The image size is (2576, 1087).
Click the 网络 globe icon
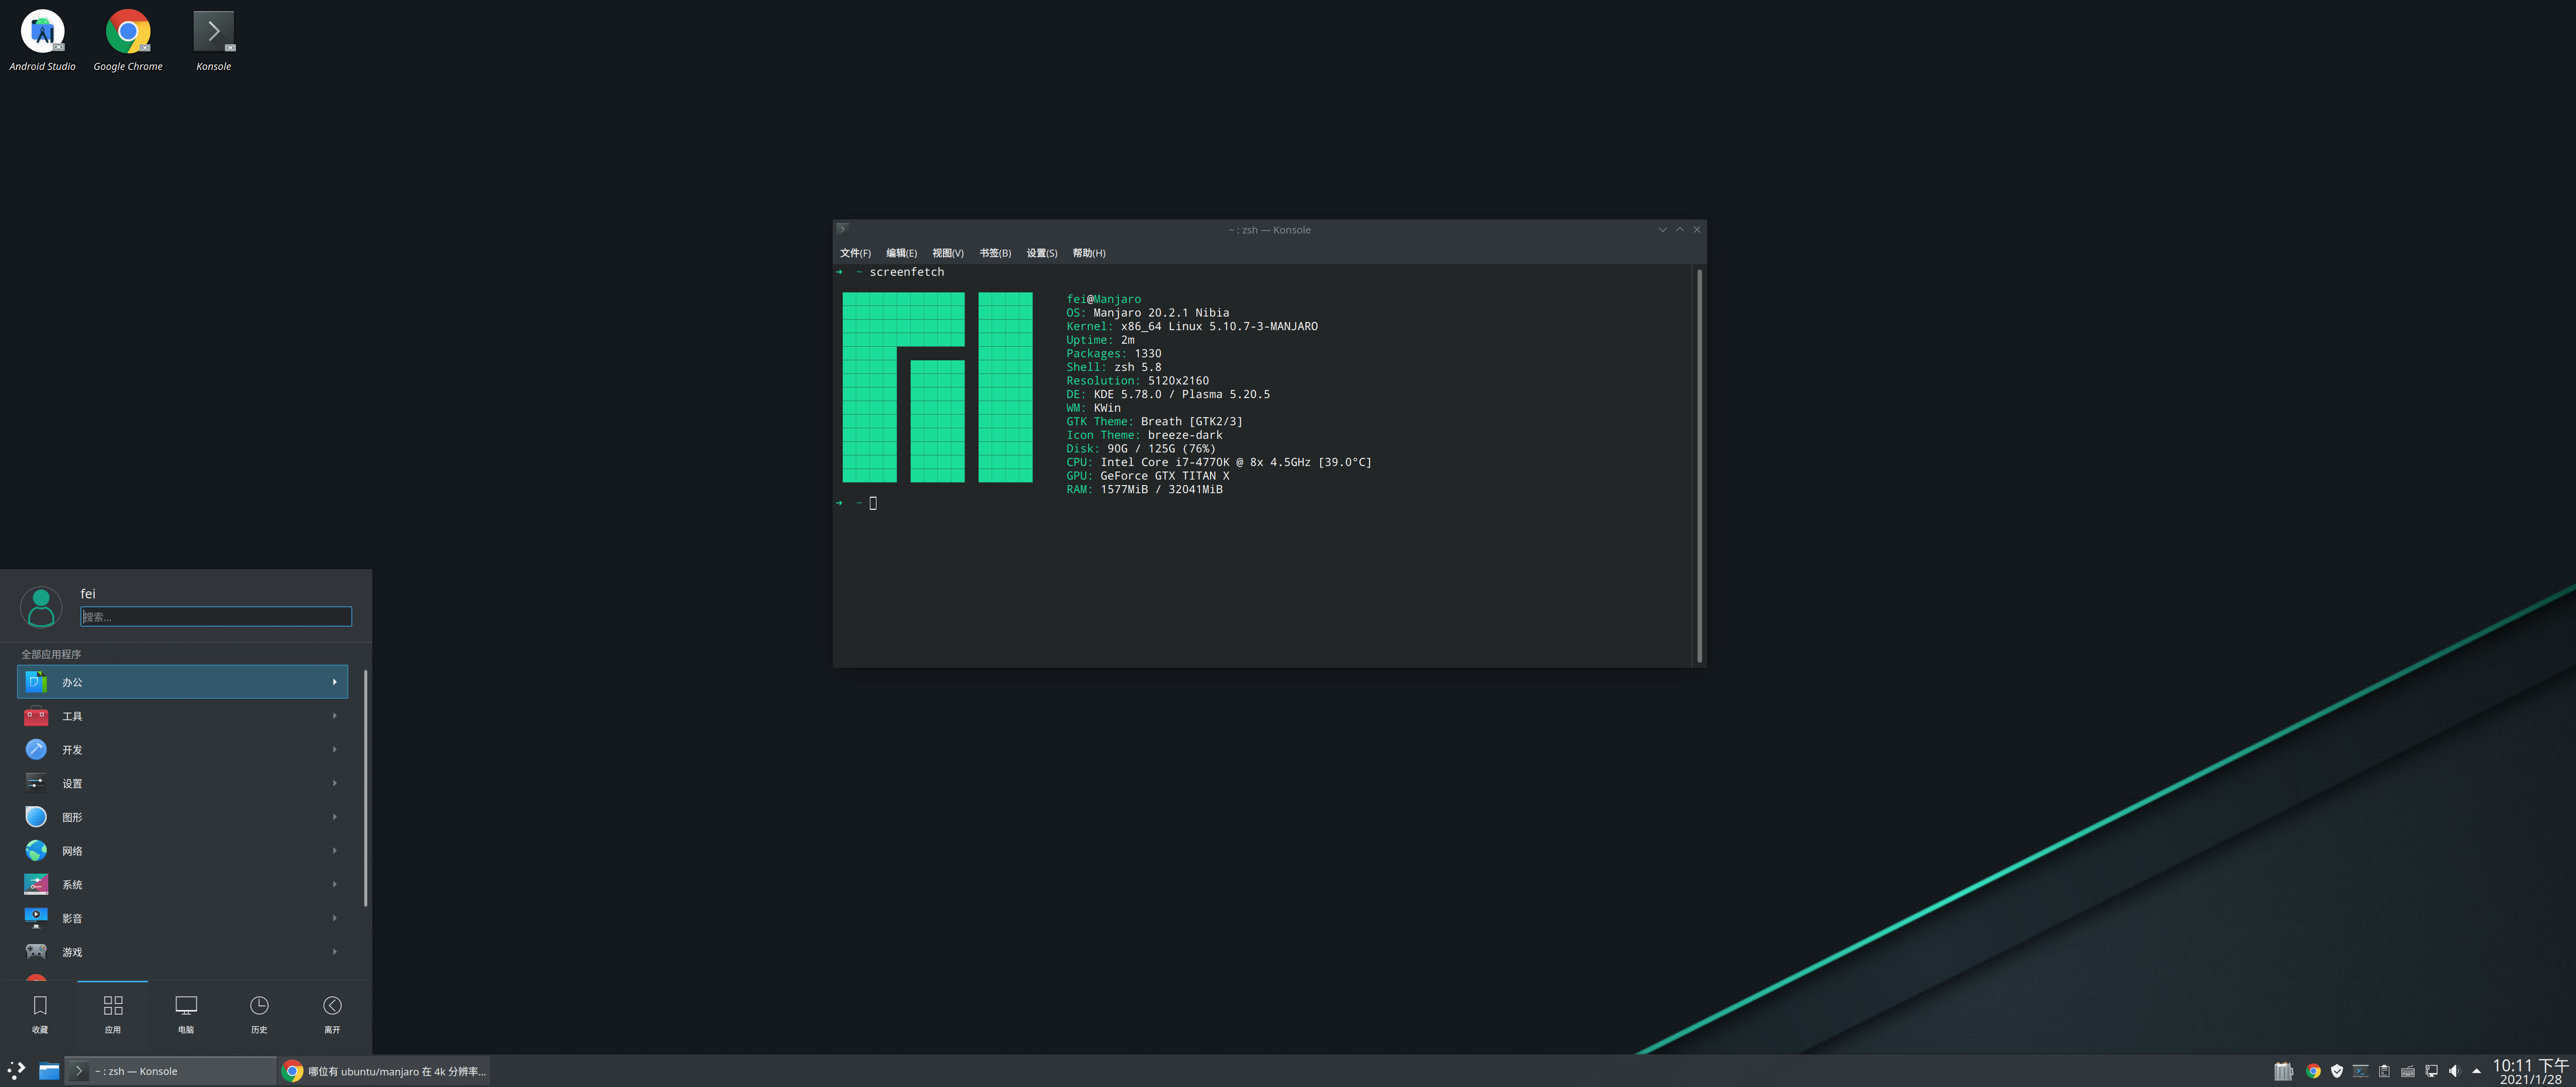coord(36,851)
